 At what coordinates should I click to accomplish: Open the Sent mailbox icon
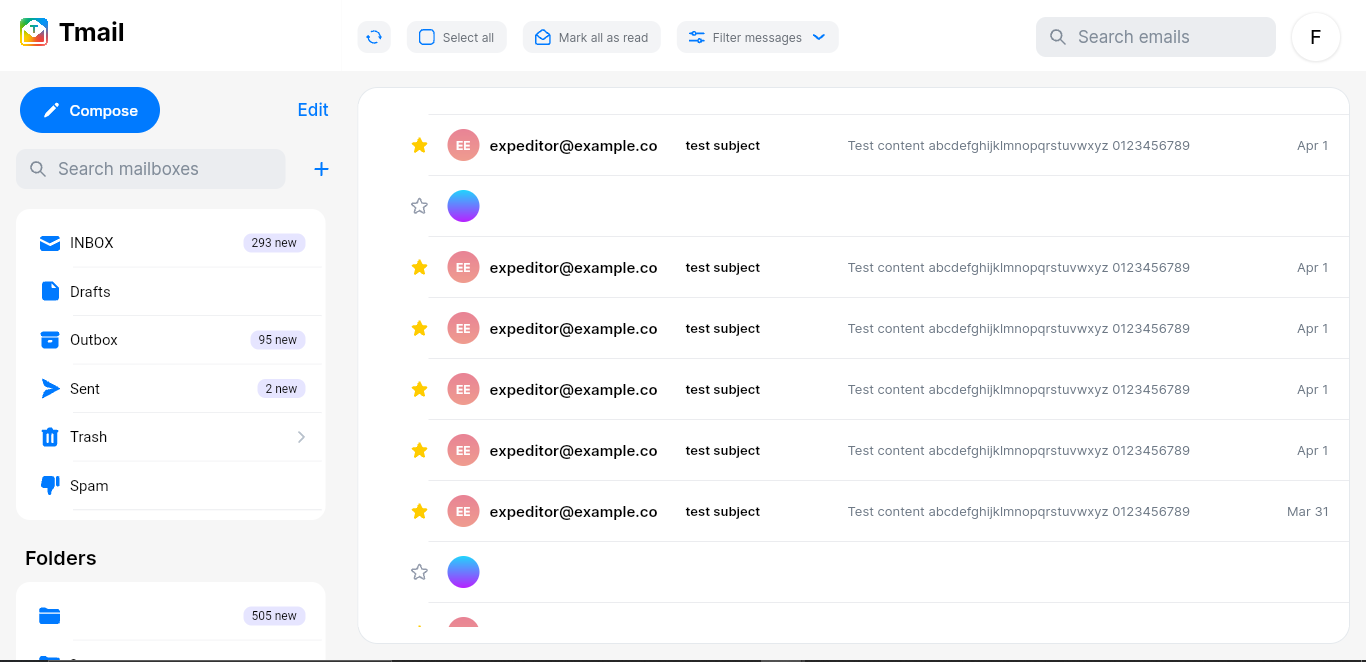(50, 388)
